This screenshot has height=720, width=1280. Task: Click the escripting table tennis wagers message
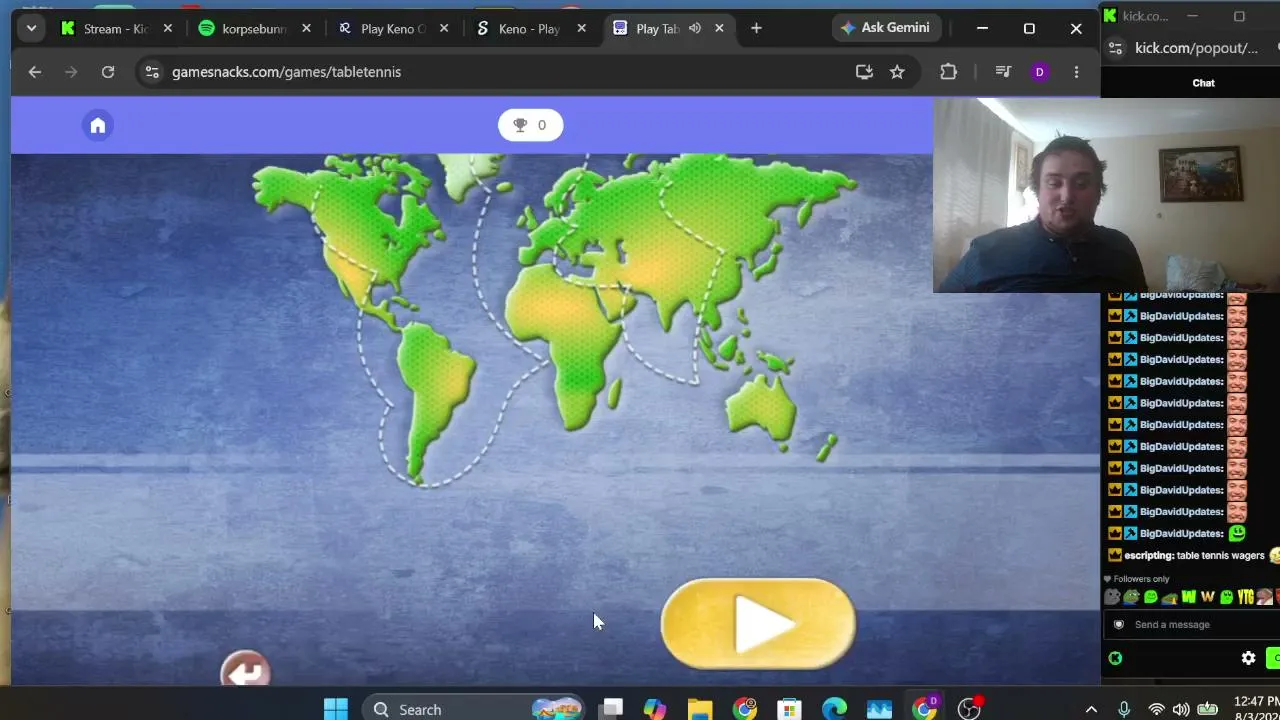click(1195, 555)
